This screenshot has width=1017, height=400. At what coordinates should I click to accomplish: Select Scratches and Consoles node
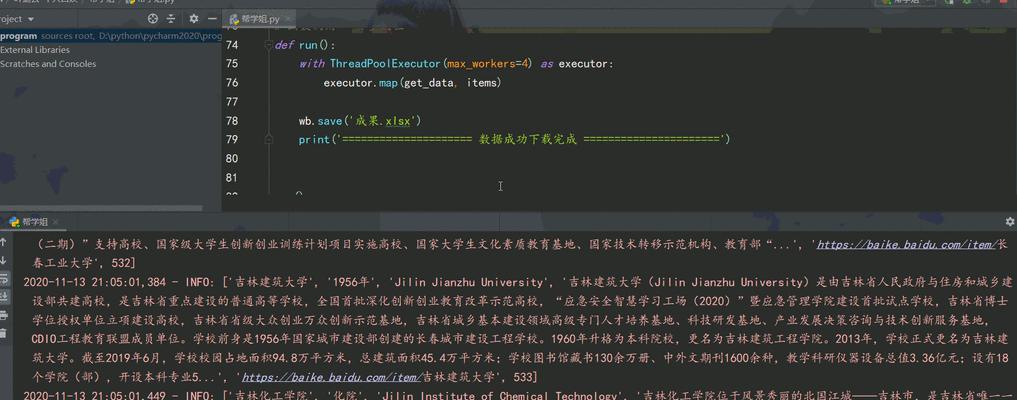click(x=48, y=64)
